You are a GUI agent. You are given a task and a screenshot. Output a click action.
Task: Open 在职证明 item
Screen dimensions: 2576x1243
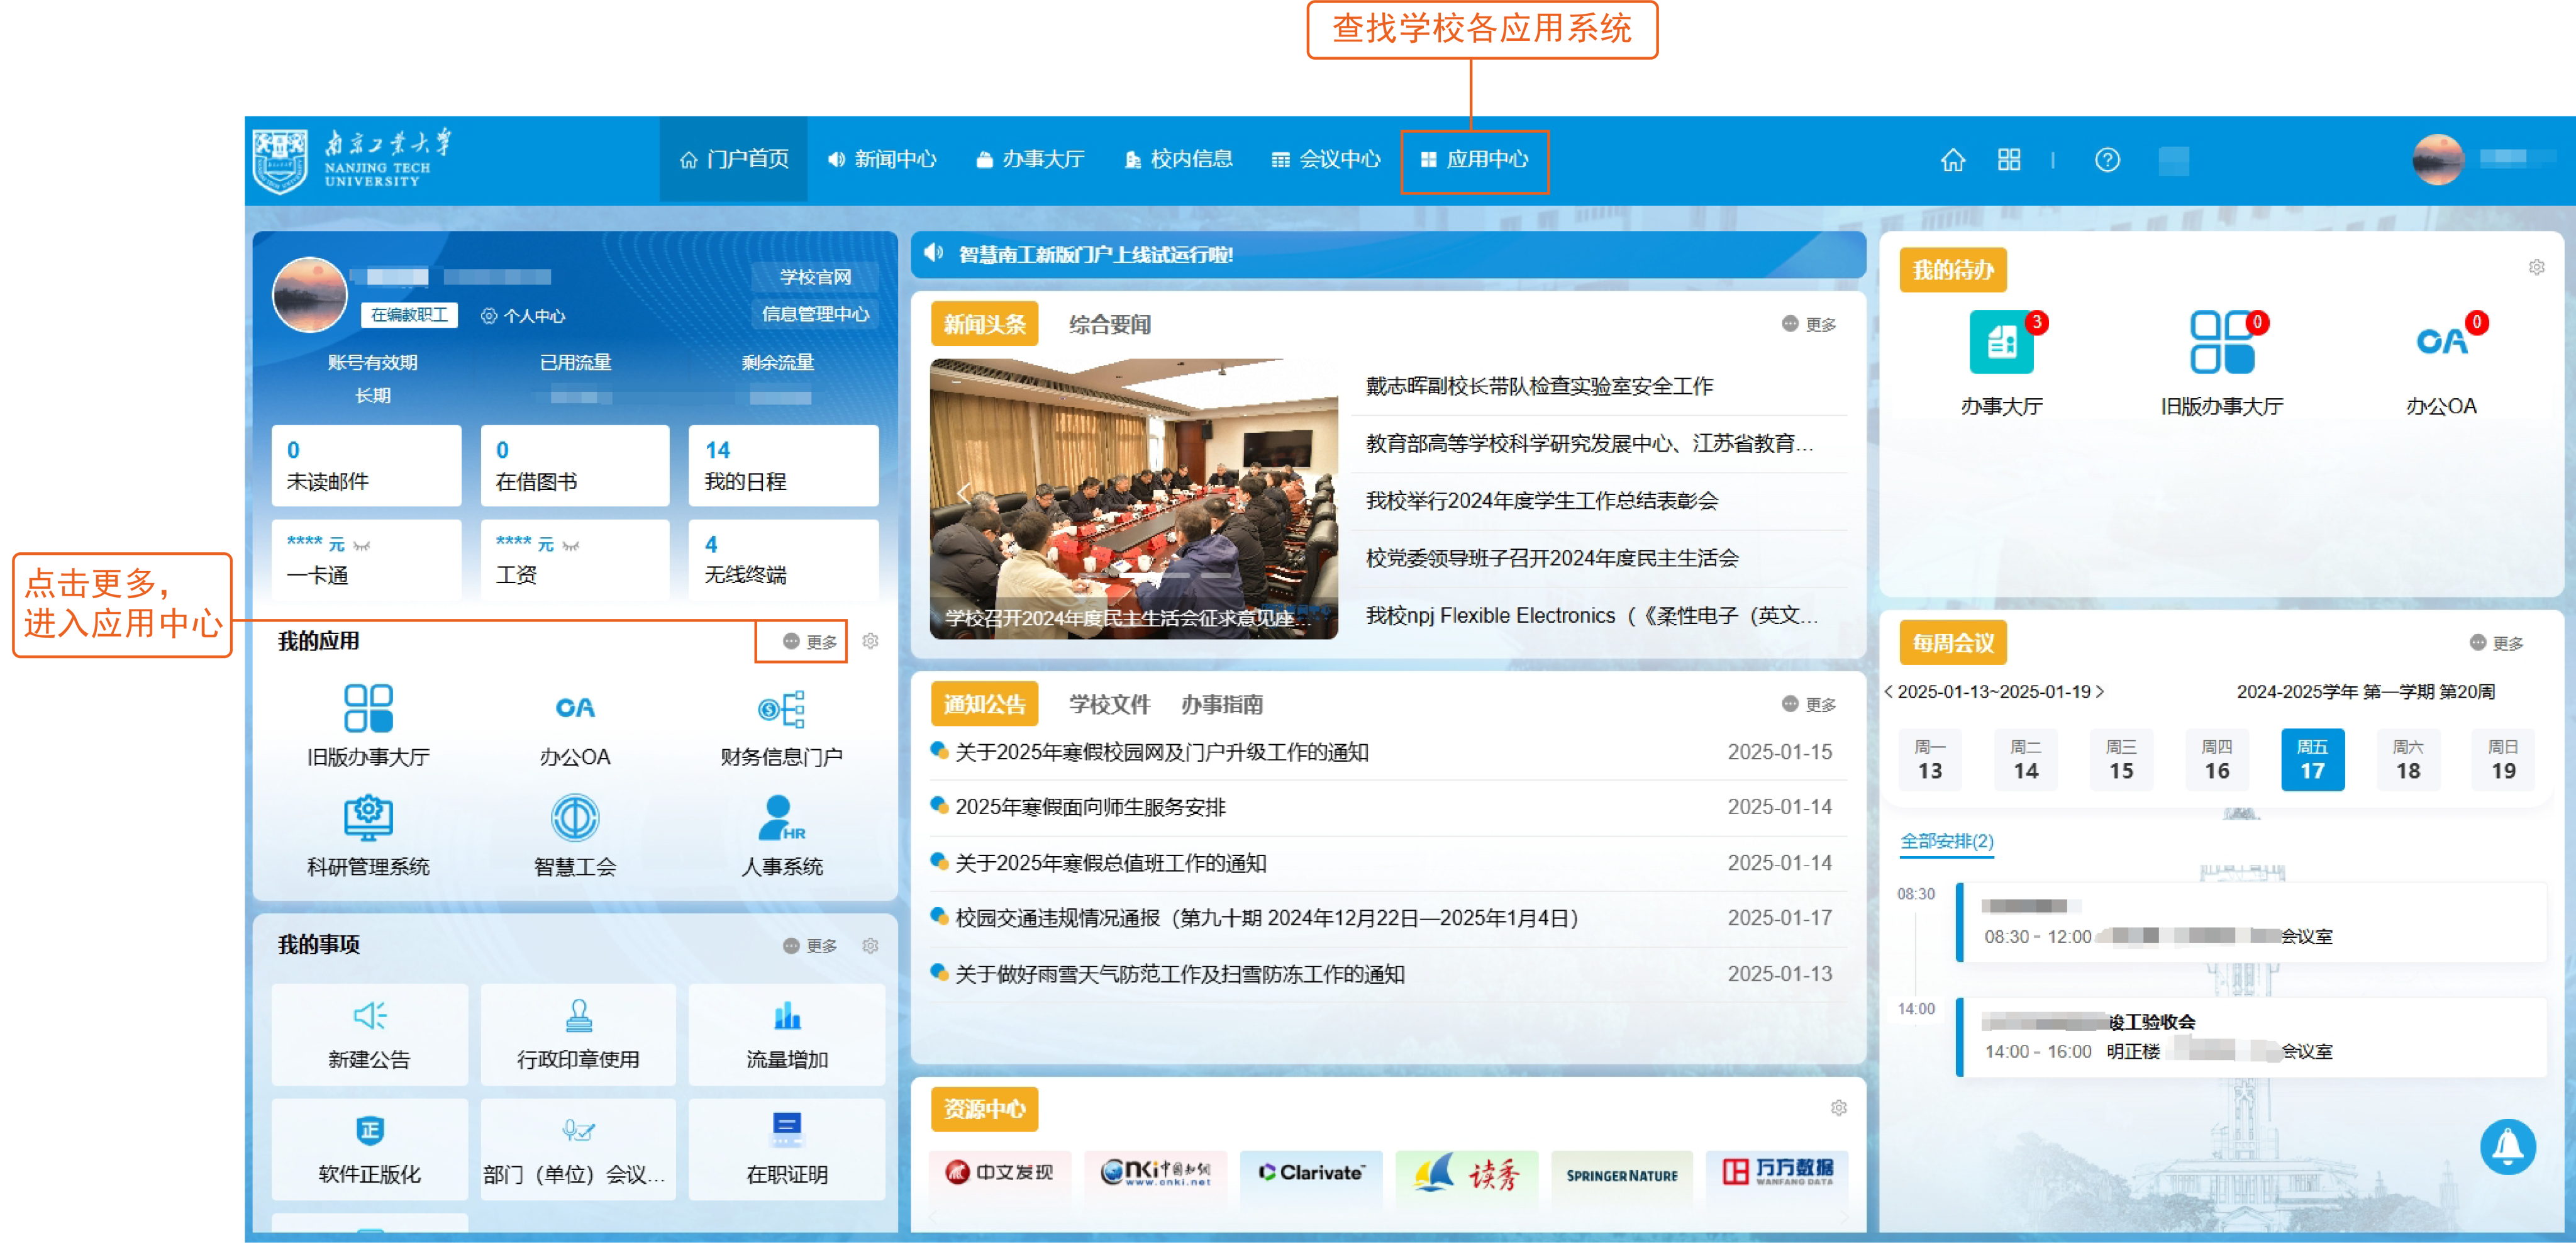point(787,1149)
